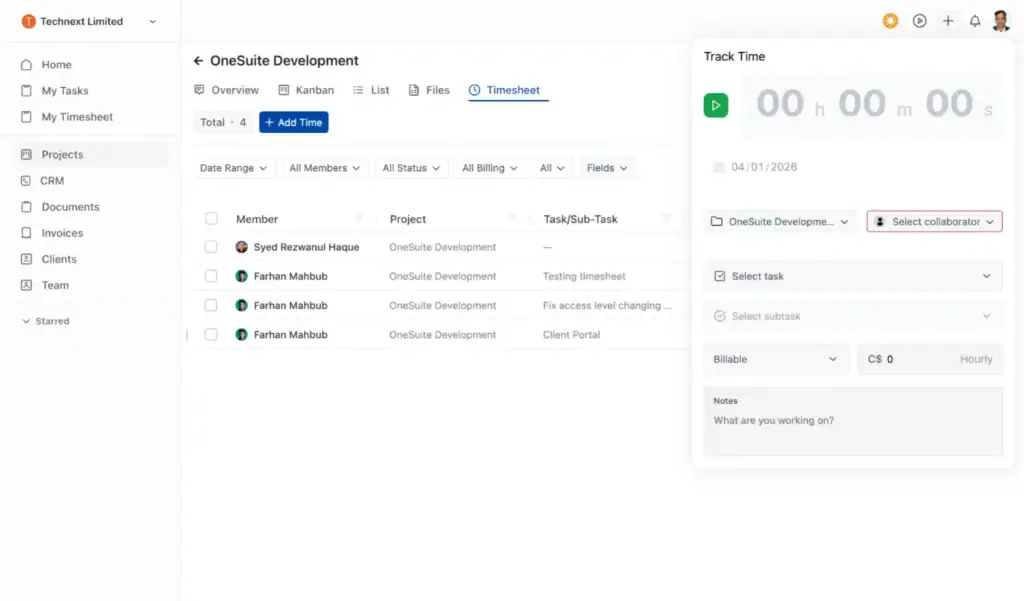Start the timer with the green play button

coord(715,104)
